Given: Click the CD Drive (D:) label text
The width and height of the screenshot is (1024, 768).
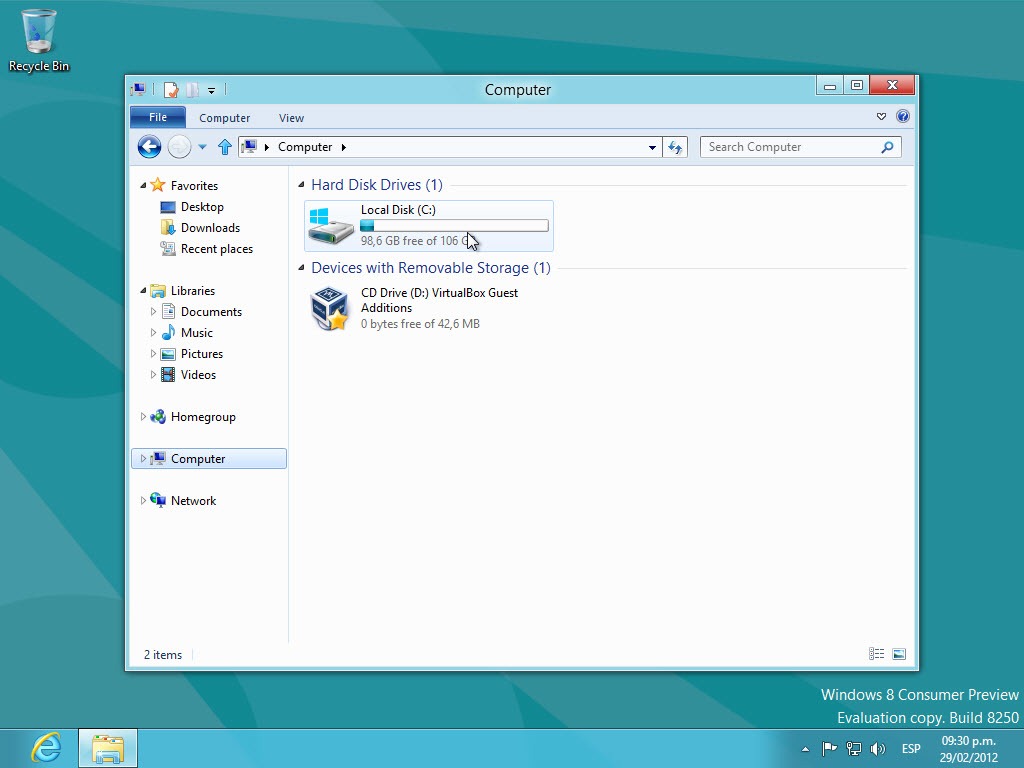Looking at the screenshot, I should tap(440, 300).
